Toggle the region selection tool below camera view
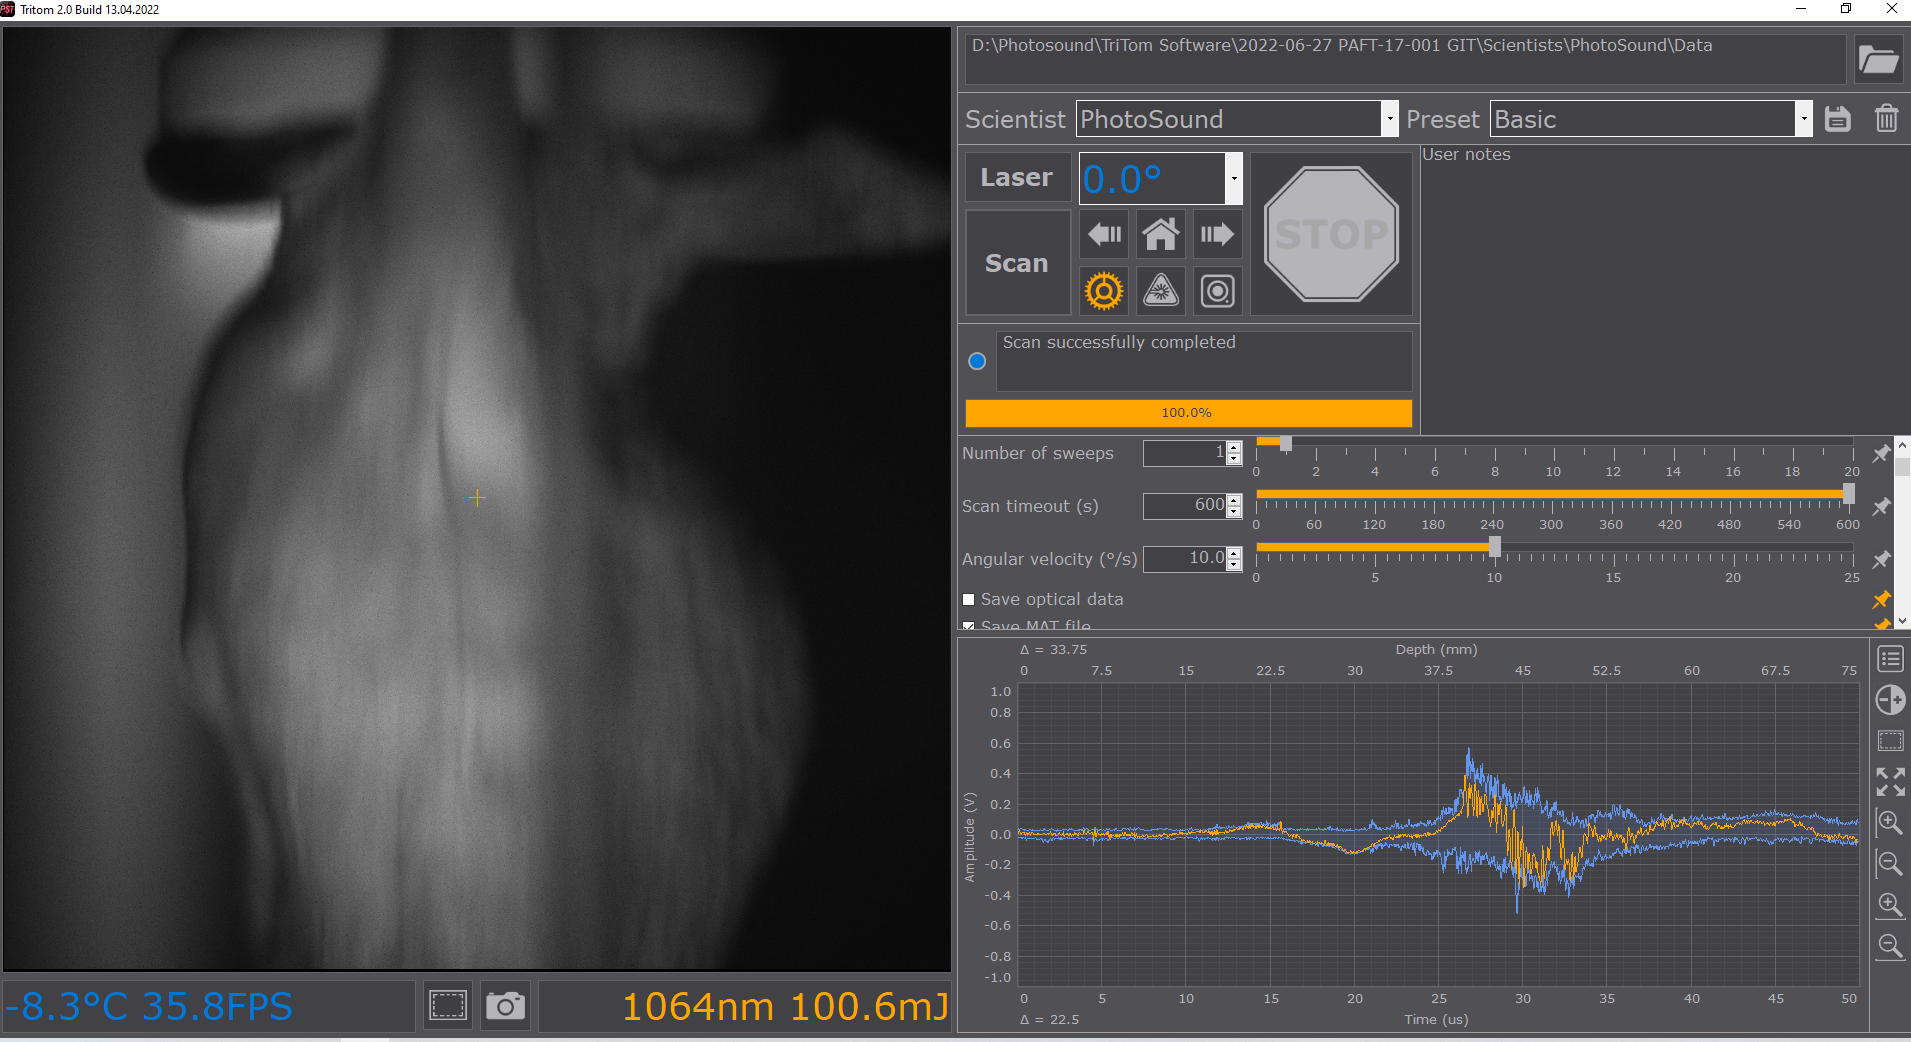Viewport: 1911px width, 1042px height. tap(448, 1005)
